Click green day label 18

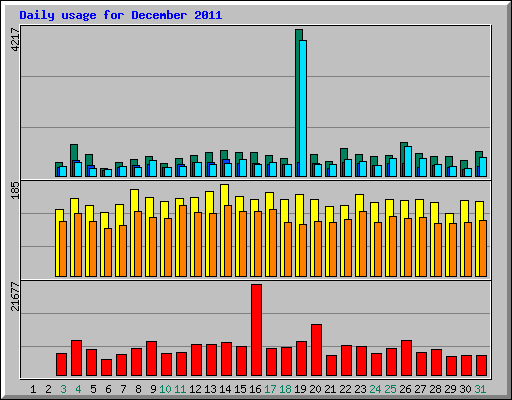[285, 389]
